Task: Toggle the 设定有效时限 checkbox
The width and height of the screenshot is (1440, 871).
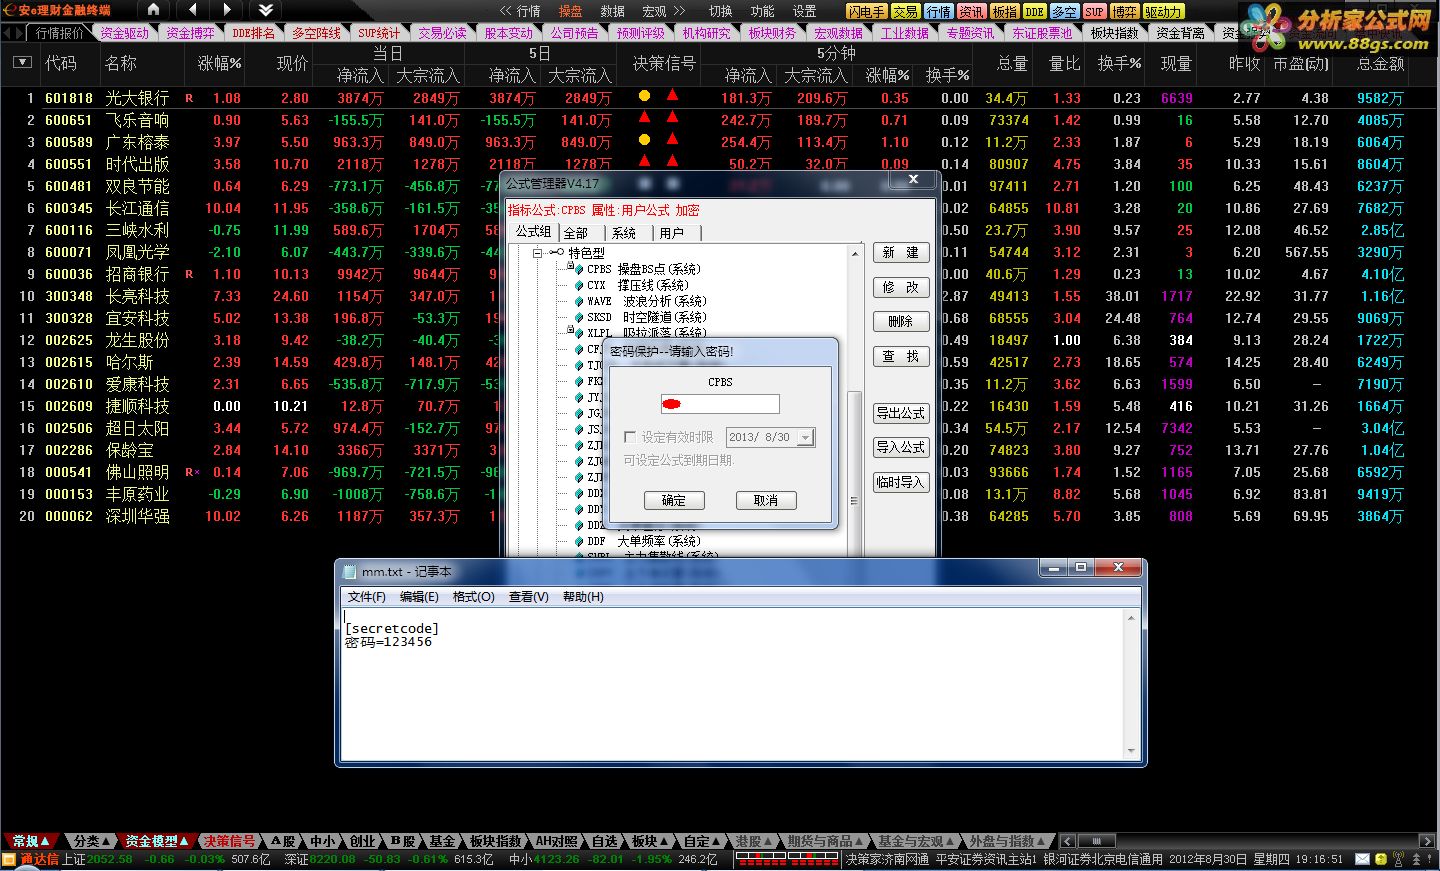Action: tap(630, 437)
